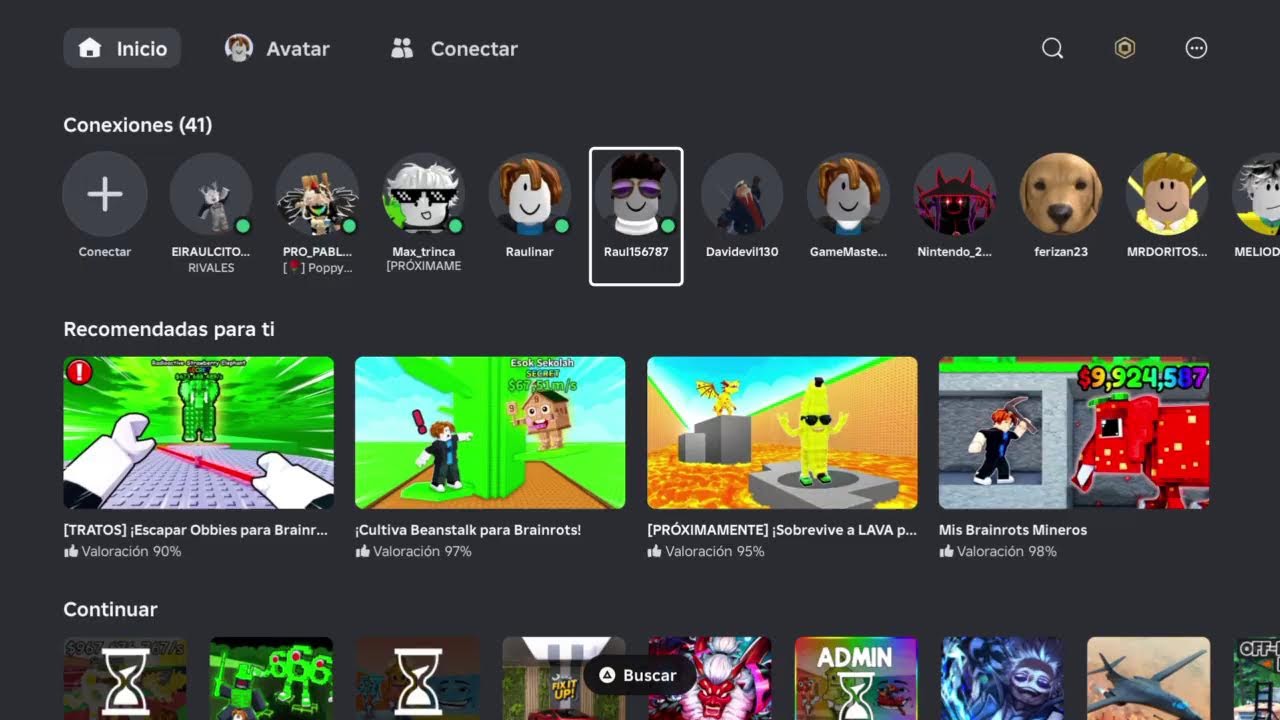Select the Inicio tab
This screenshot has height=720, width=1280.
coord(122,48)
